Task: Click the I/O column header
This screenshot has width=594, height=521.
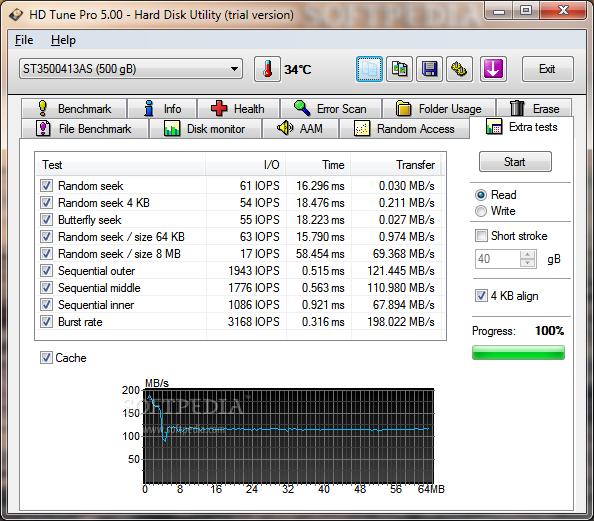Action: pos(245,165)
